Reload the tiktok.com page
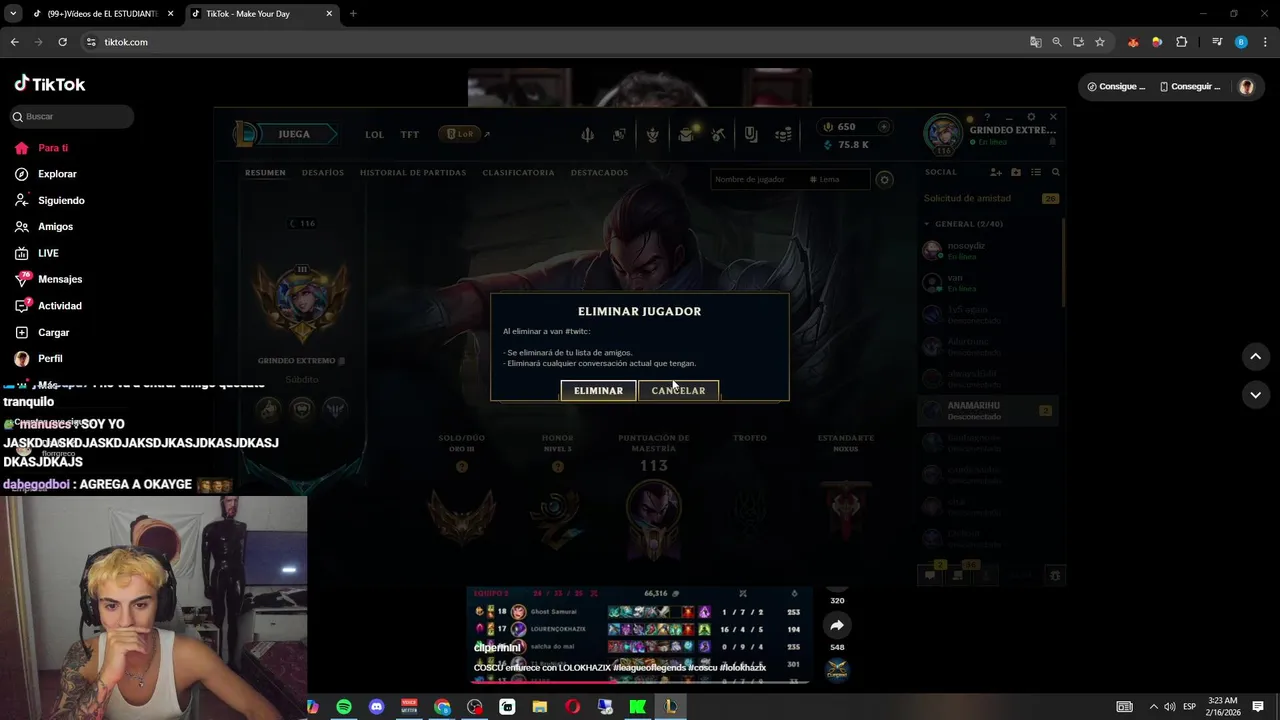Viewport: 1280px width, 720px height. pos(62,42)
